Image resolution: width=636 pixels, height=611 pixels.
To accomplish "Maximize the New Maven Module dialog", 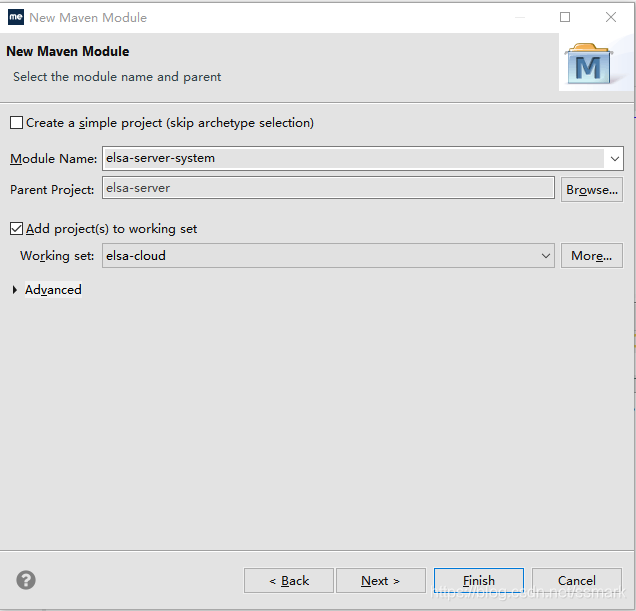I will coord(565,17).
